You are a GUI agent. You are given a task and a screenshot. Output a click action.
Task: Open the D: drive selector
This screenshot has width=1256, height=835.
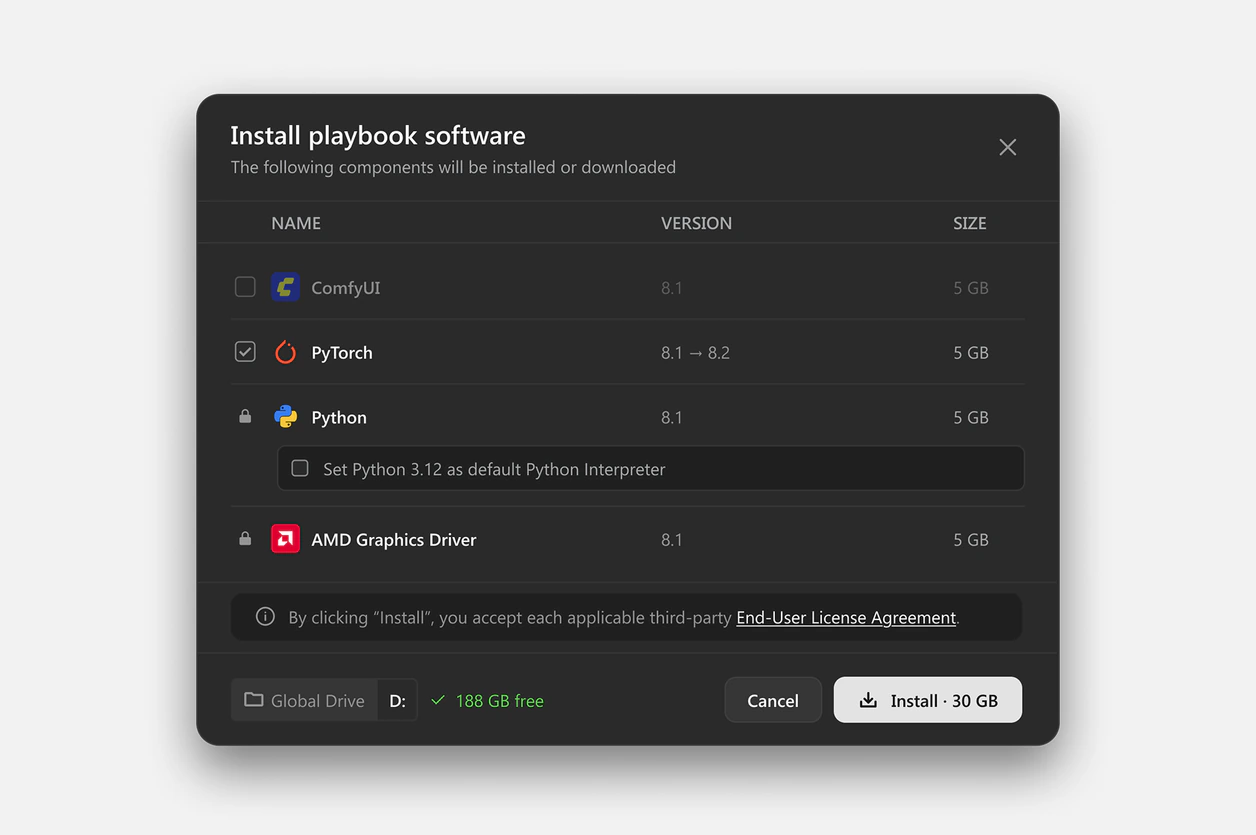pyautogui.click(x=397, y=700)
